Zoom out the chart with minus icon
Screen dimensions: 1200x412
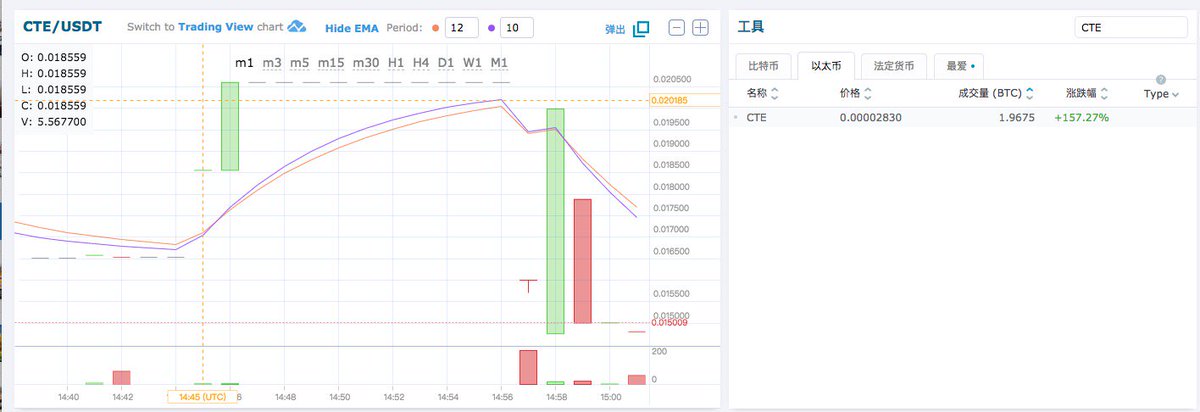pos(677,27)
